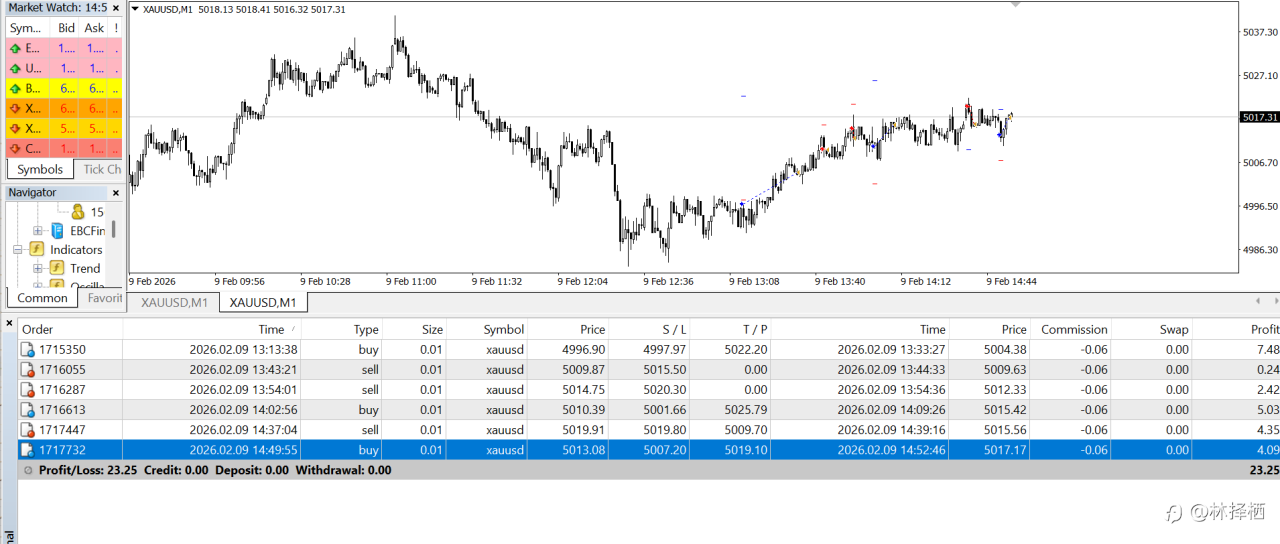The width and height of the screenshot is (1280, 544).
Task: Click the Profit/Loss: 23.25 summary text
Action: (88, 470)
